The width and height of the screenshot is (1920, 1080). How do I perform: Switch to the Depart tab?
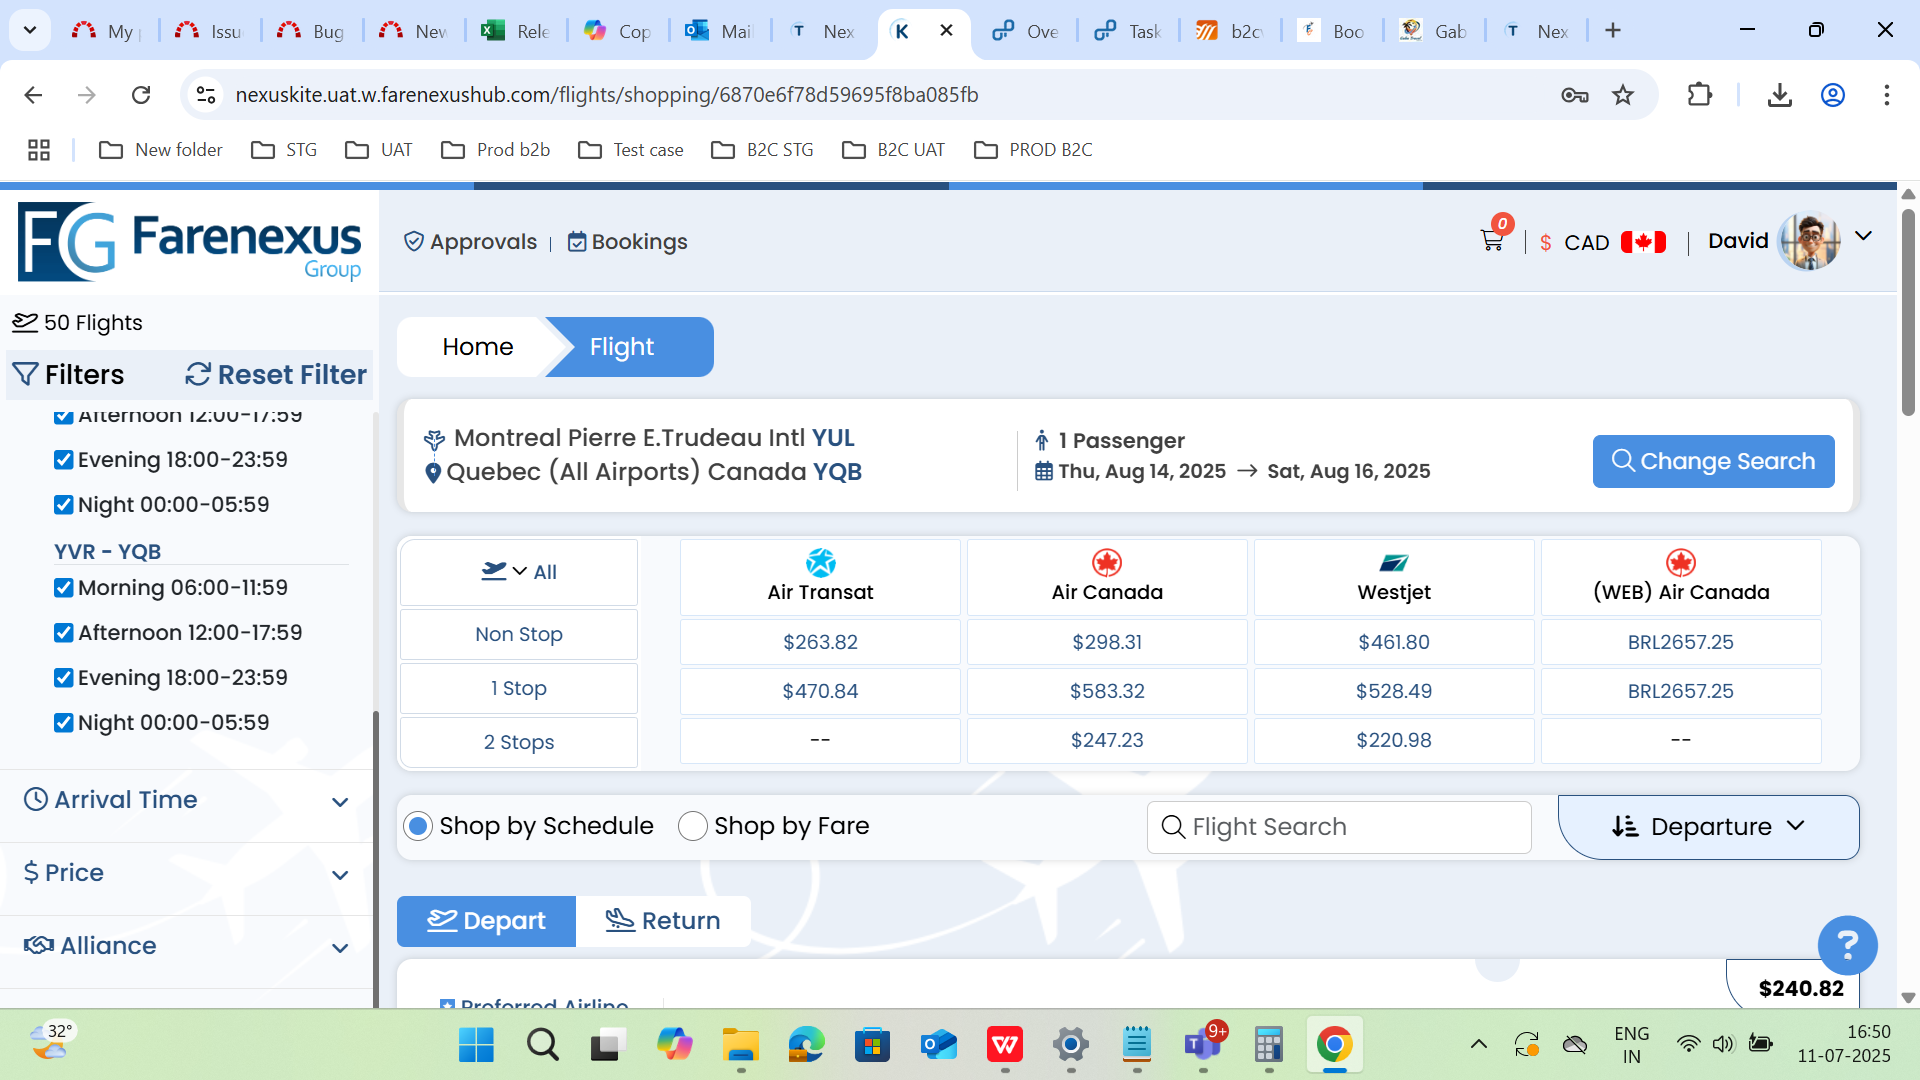click(486, 921)
